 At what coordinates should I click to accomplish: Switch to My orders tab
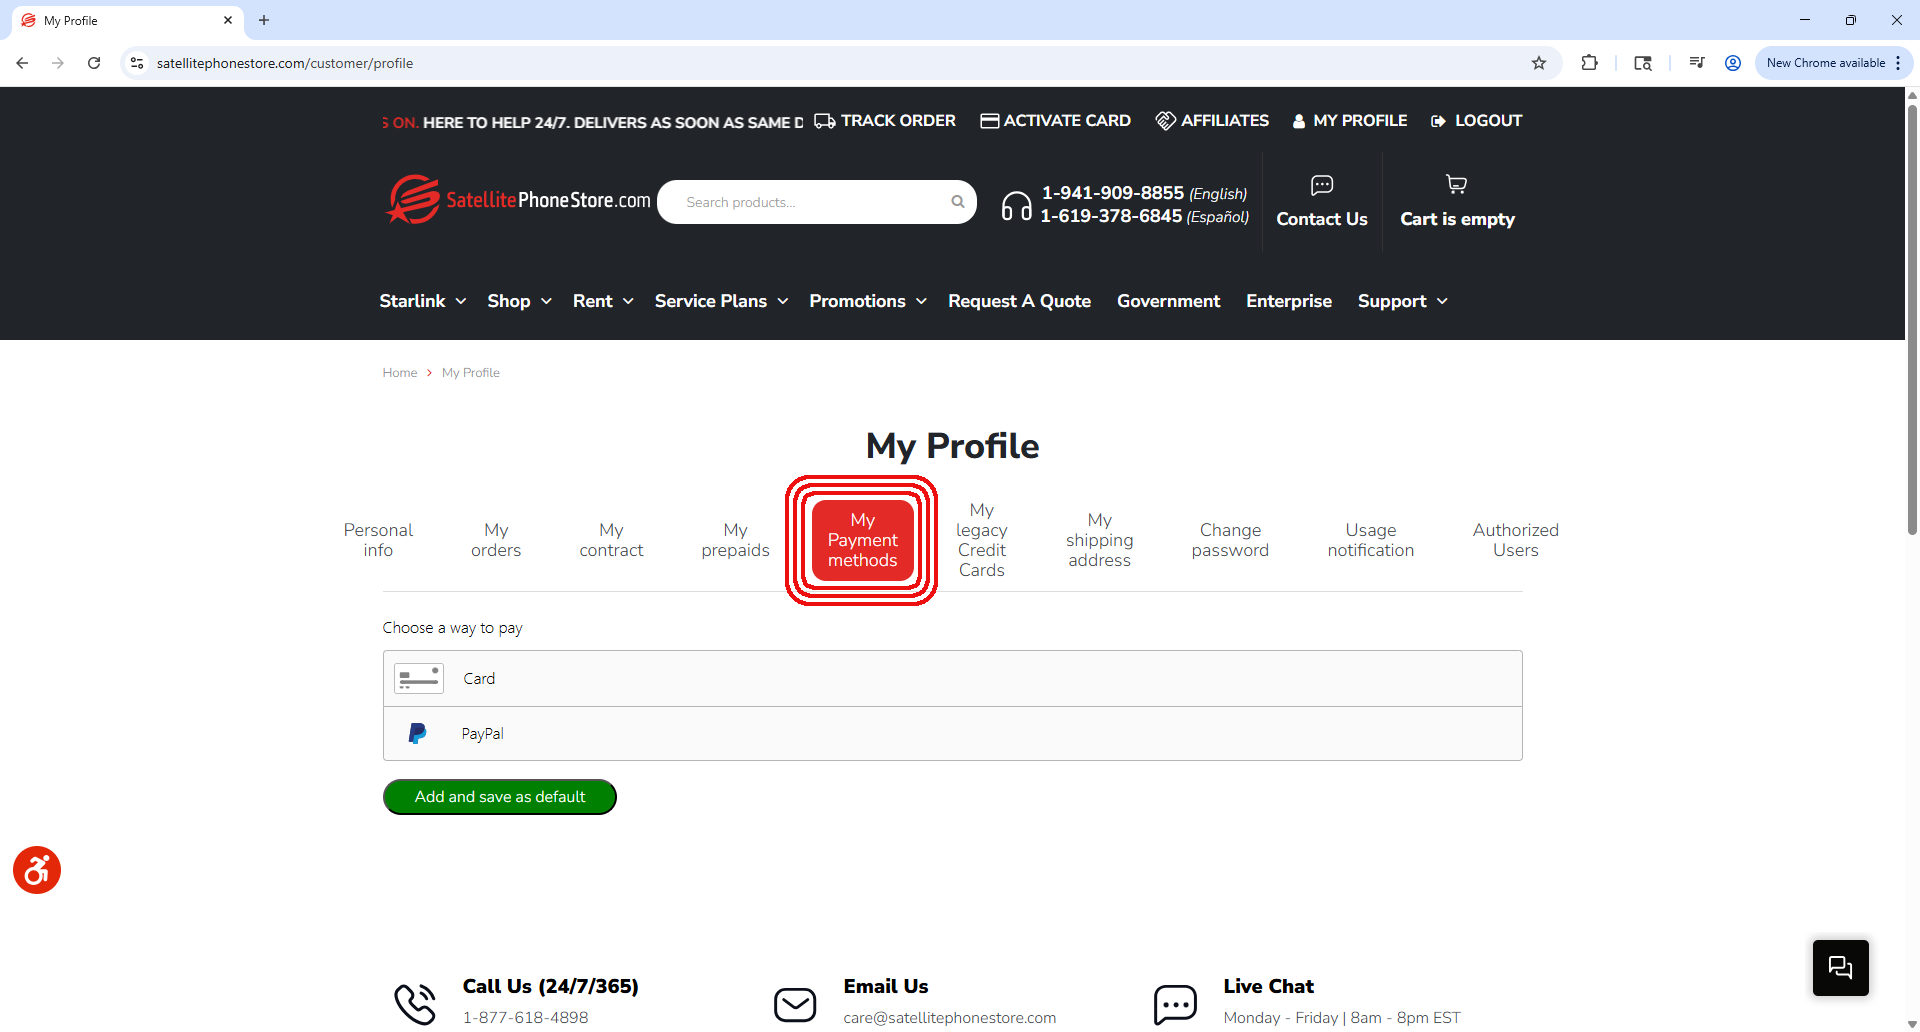pyautogui.click(x=496, y=540)
